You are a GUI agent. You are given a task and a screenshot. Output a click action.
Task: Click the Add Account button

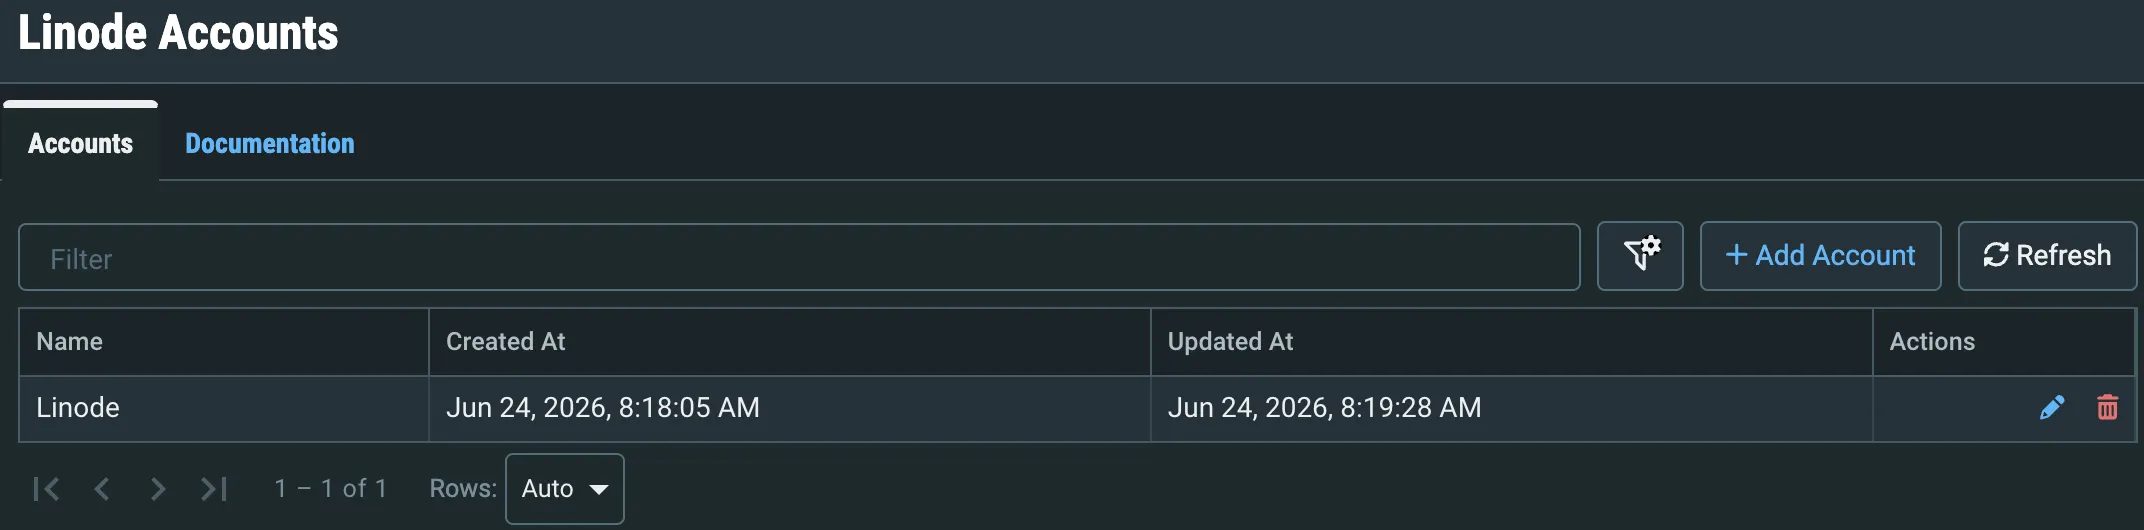coord(1820,256)
